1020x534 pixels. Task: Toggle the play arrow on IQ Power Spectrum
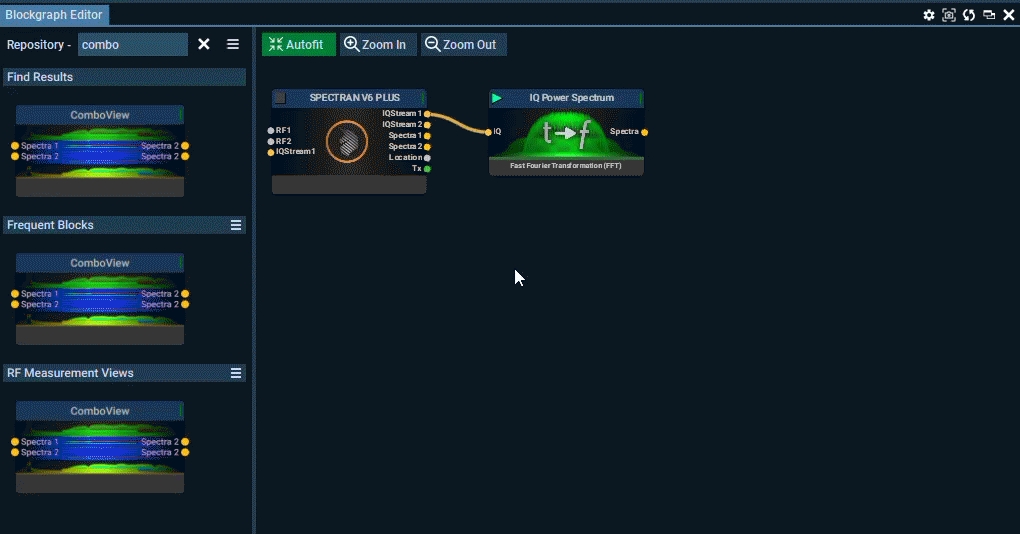[x=497, y=98]
